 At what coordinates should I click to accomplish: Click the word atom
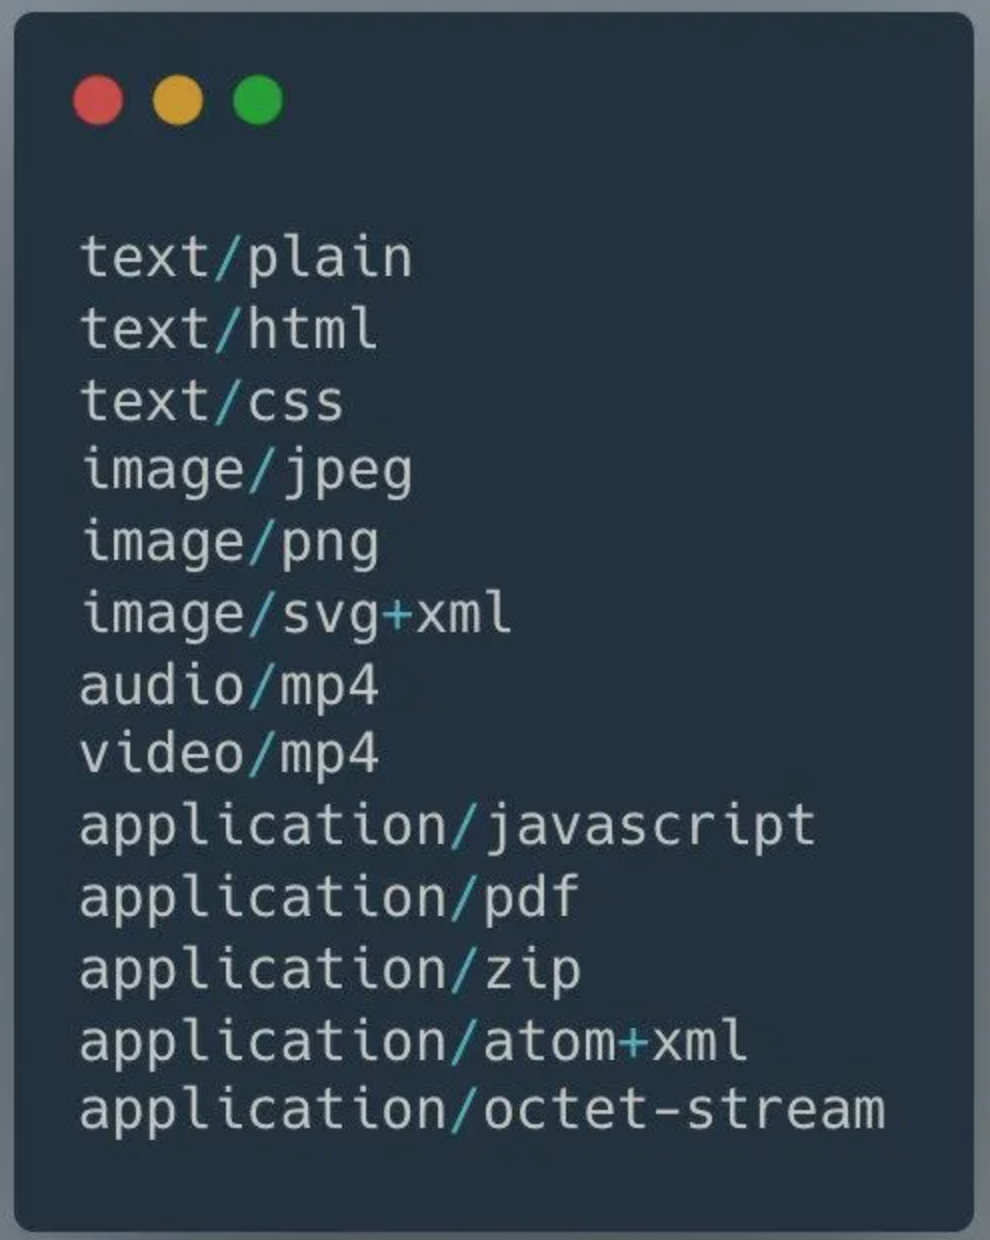click(548, 1041)
